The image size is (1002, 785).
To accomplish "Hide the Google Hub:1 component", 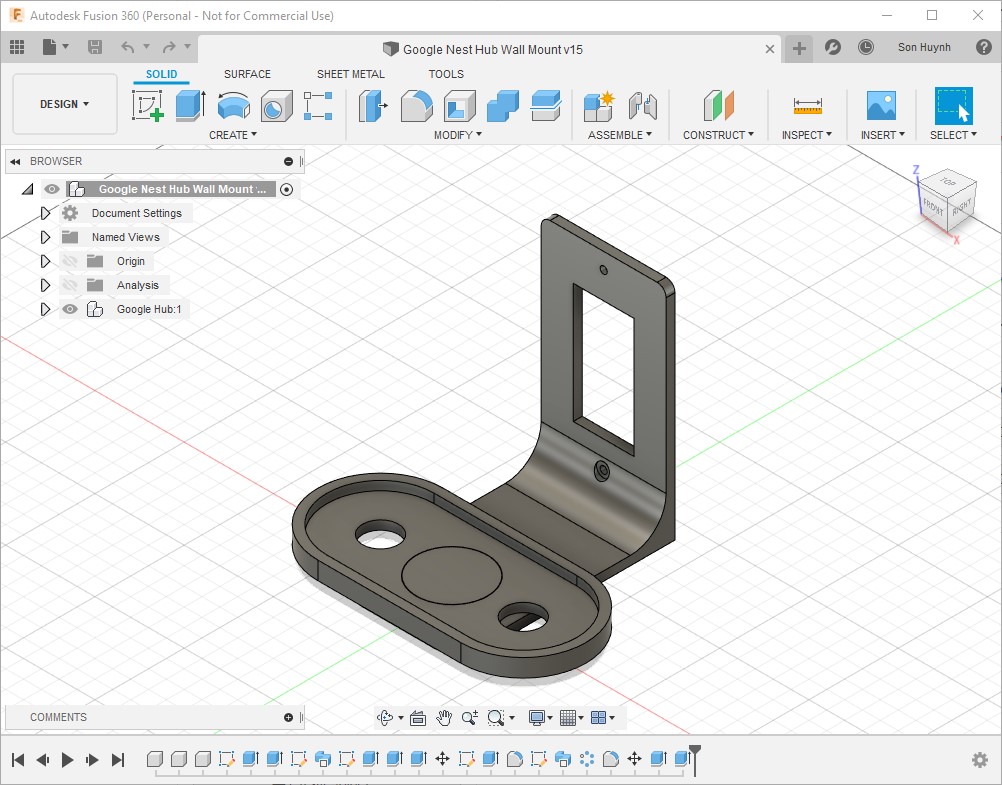I will tap(70, 309).
